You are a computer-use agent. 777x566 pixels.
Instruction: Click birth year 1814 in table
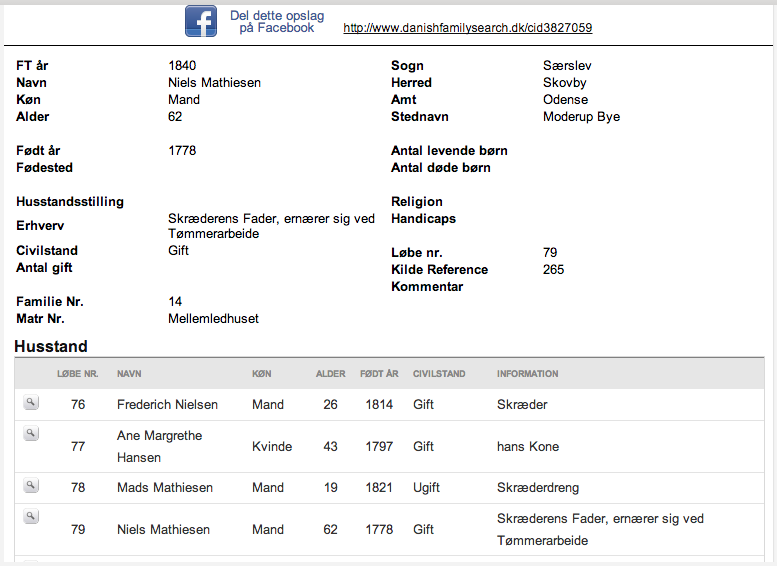pos(379,404)
